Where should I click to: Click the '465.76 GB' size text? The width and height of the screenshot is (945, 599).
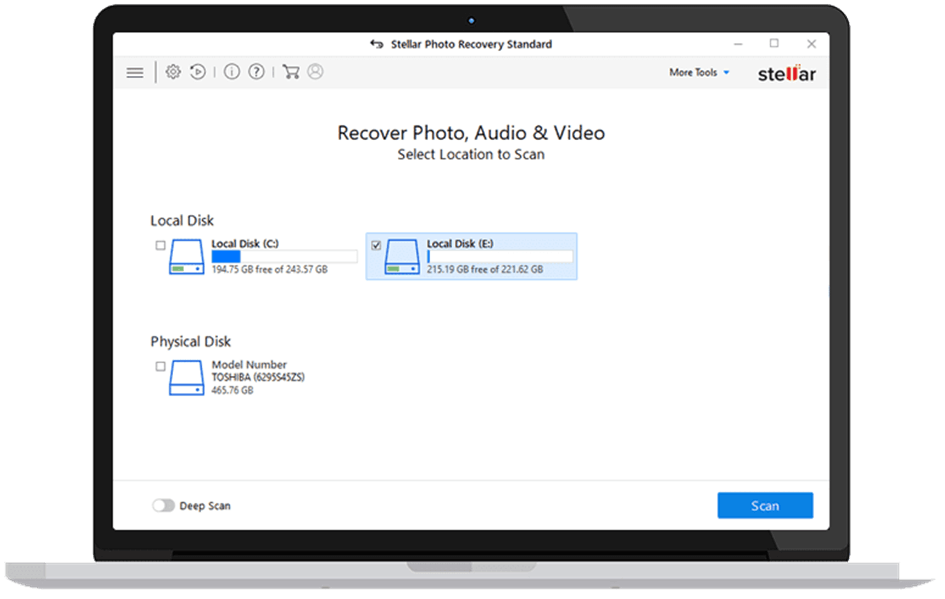(x=233, y=390)
